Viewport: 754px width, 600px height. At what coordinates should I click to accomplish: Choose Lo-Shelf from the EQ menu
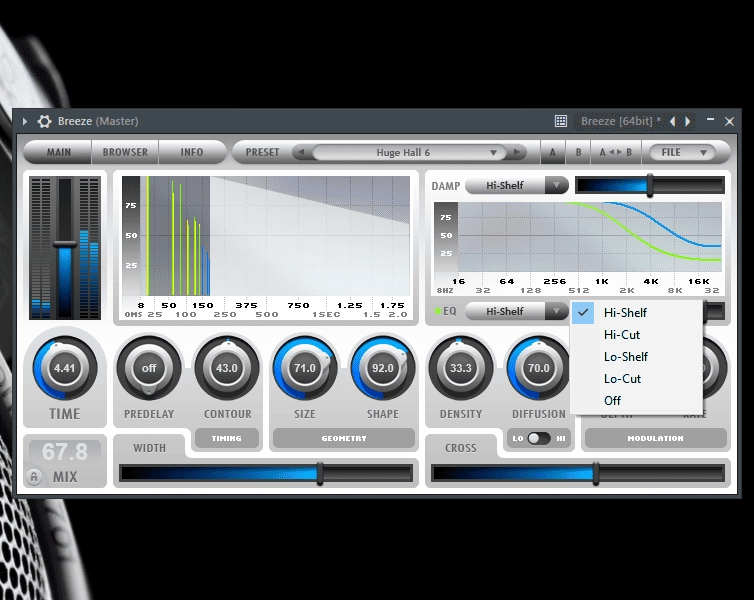point(636,357)
